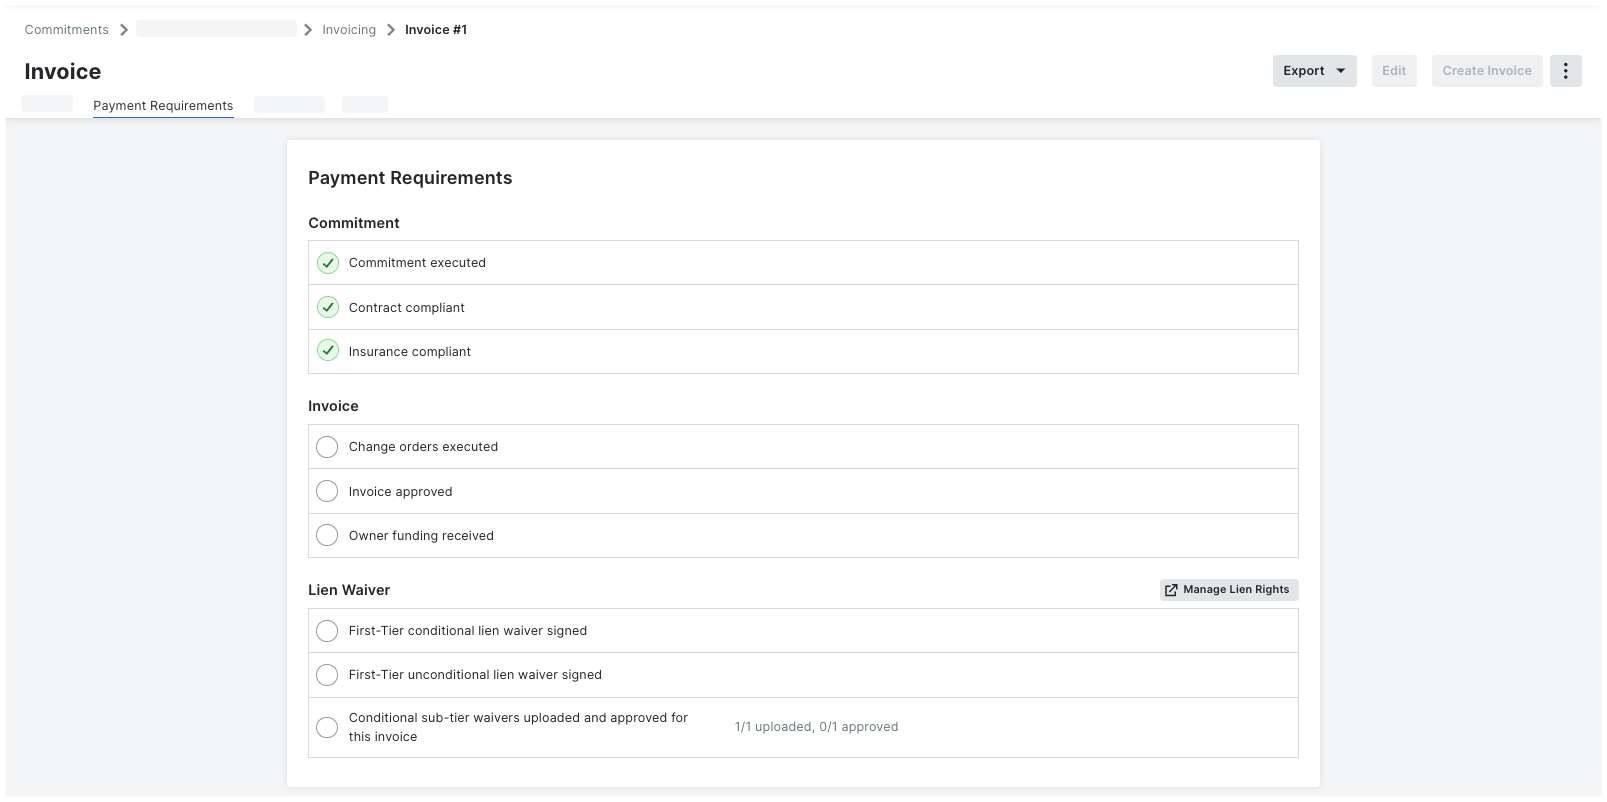Click the Lien Waiver section heading
Image resolution: width=1607 pixels, height=802 pixels.
coord(349,590)
